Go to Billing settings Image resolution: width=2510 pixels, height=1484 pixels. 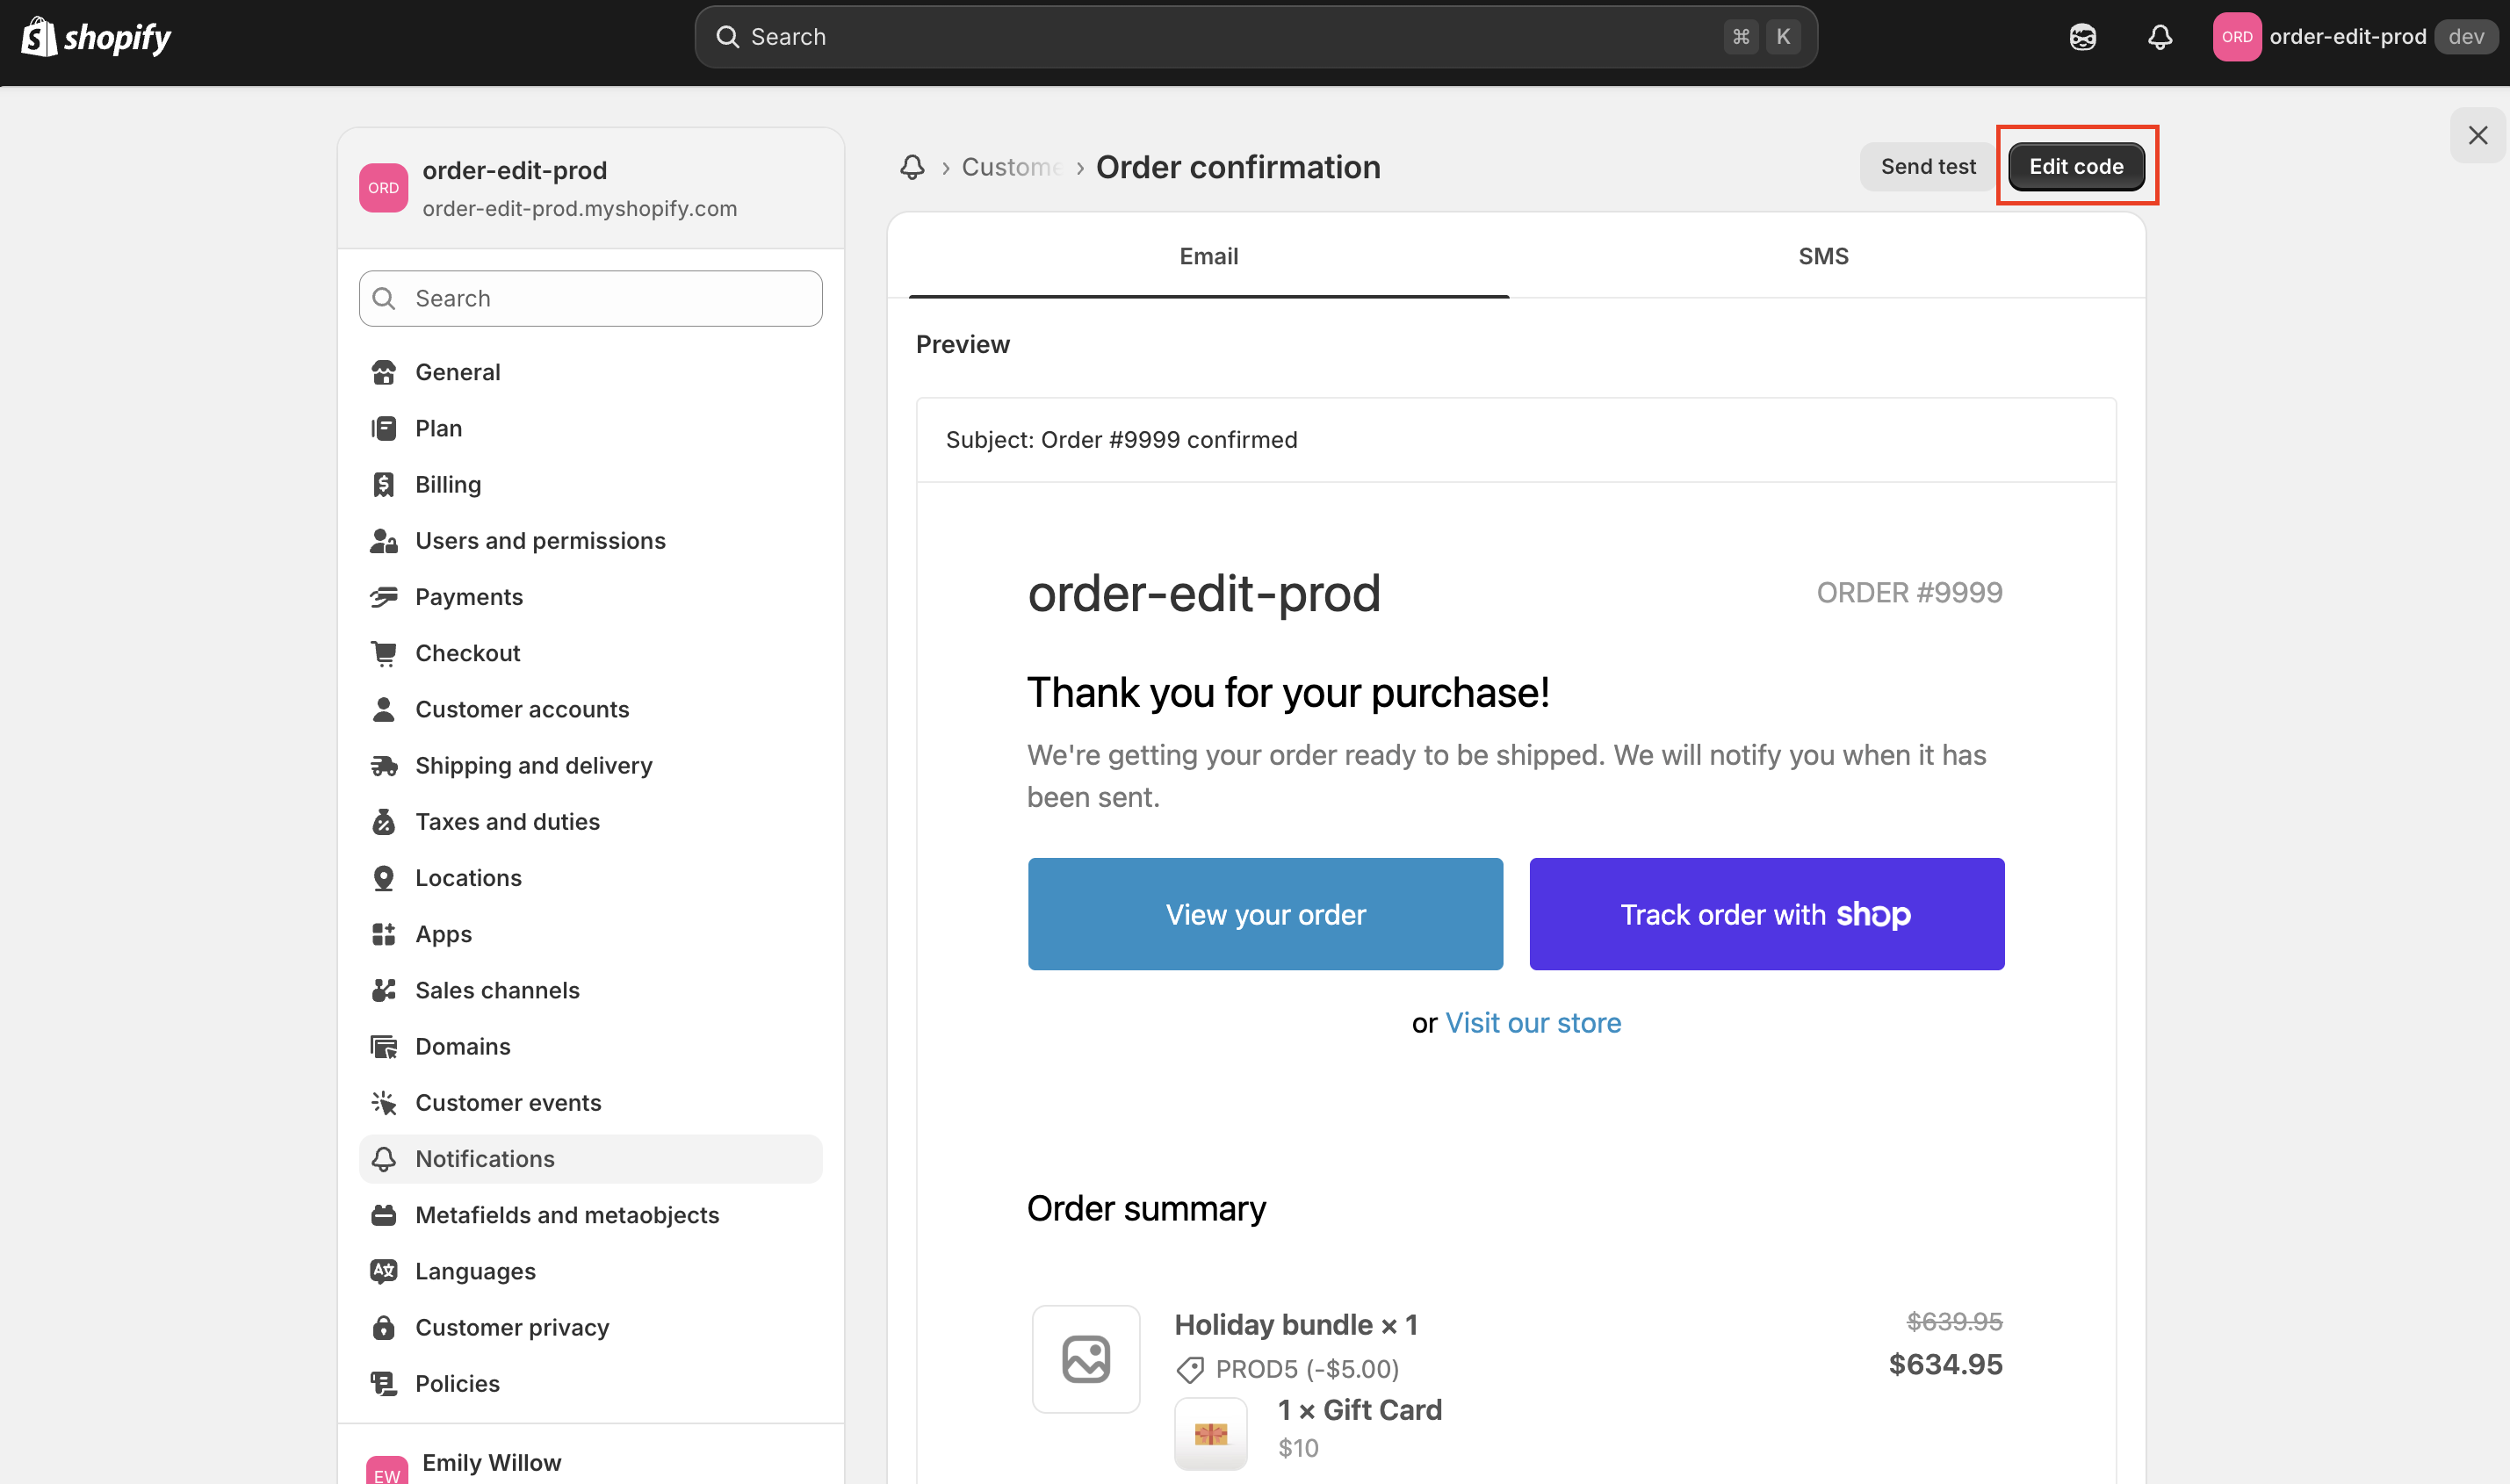point(447,484)
